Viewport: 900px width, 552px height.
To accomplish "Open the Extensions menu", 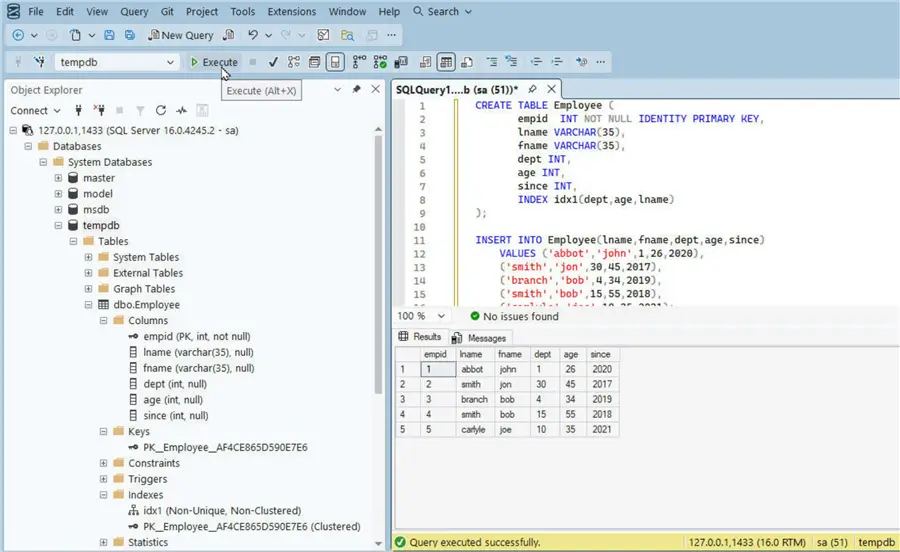I will 292,11.
